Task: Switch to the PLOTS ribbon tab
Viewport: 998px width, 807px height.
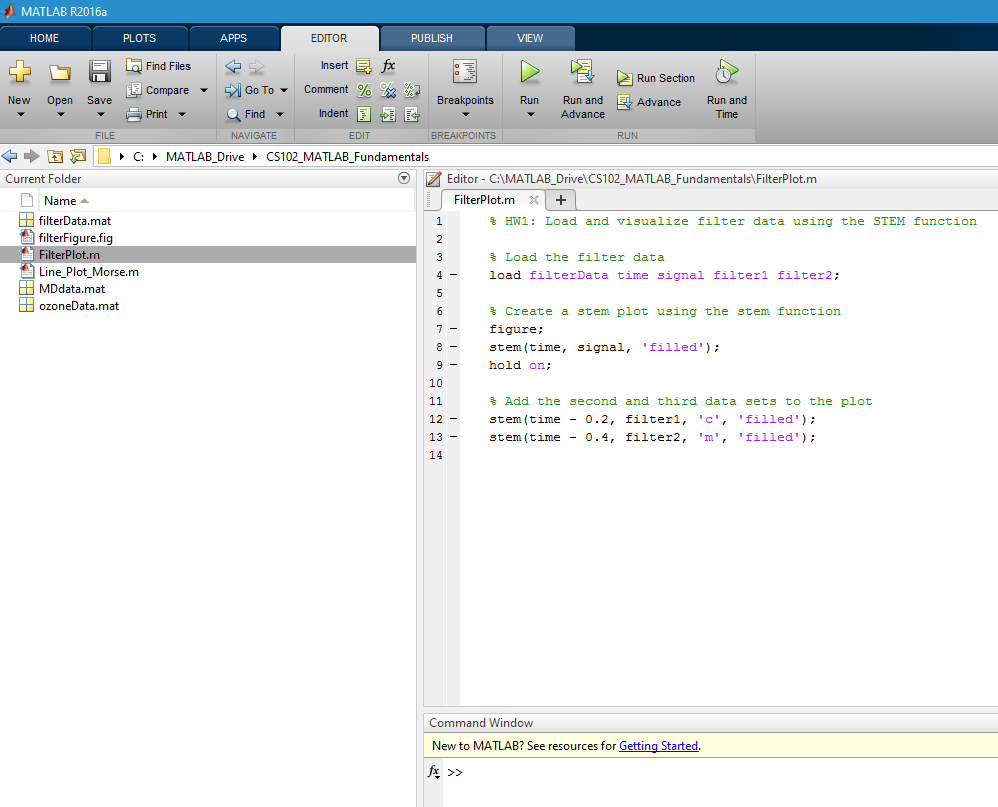Action: (139, 38)
